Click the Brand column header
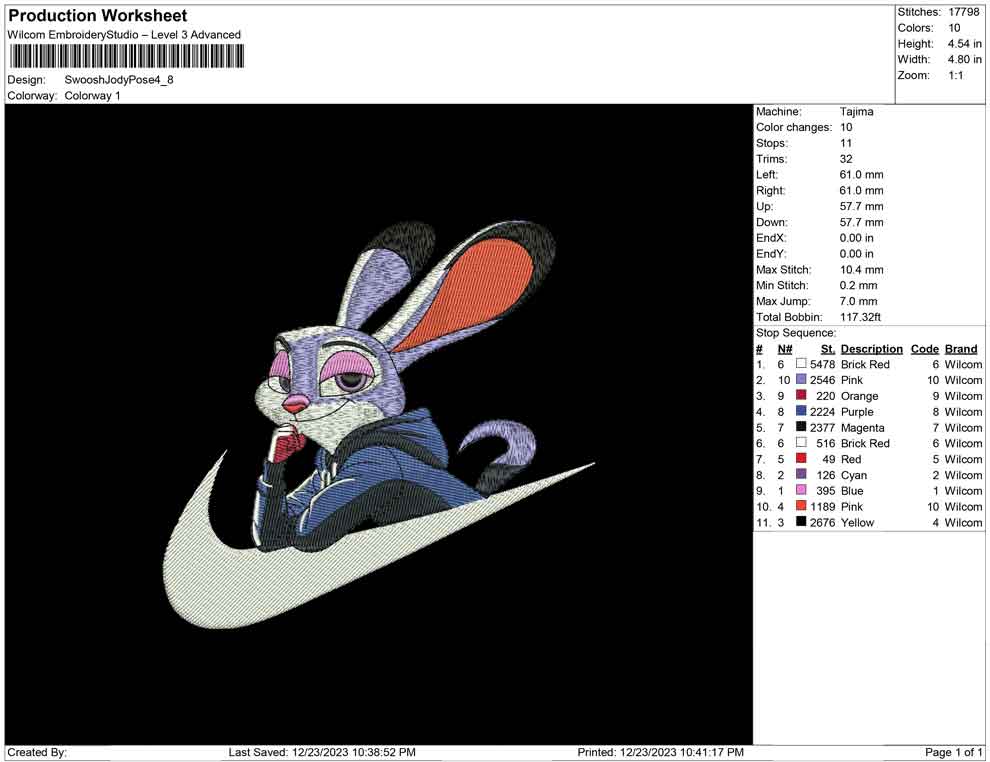The image size is (990, 762). coord(961,349)
